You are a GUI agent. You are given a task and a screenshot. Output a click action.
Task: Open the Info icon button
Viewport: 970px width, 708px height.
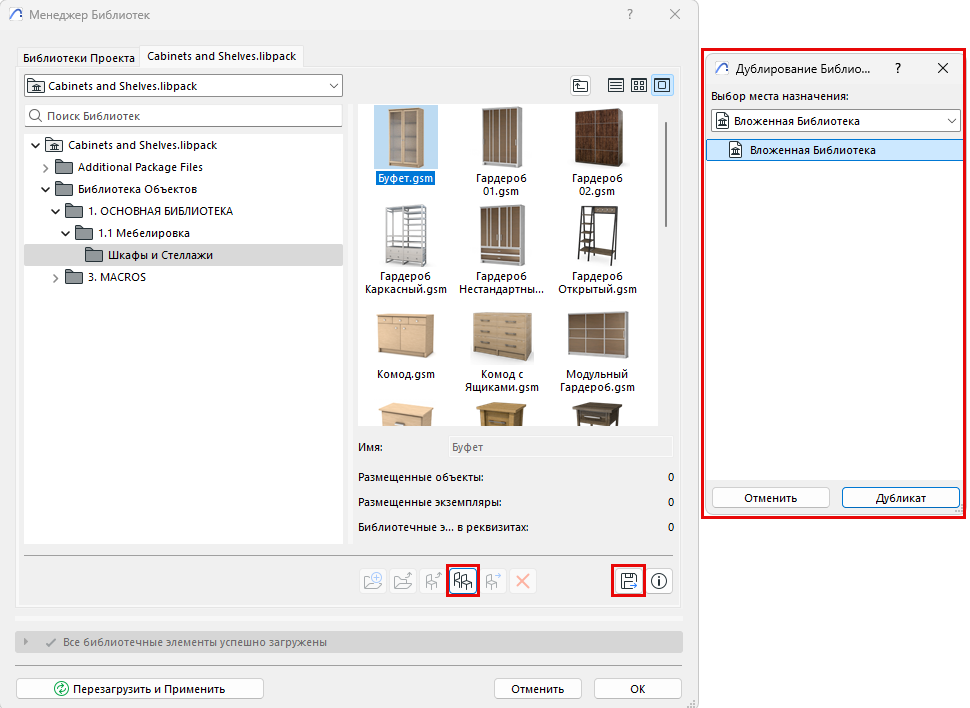click(659, 581)
